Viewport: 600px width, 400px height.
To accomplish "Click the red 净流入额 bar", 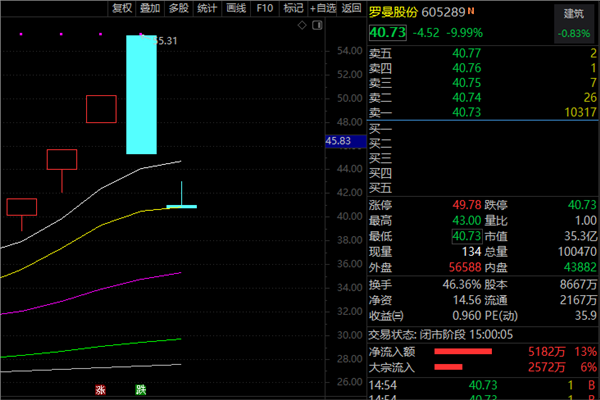I will 462,352.
